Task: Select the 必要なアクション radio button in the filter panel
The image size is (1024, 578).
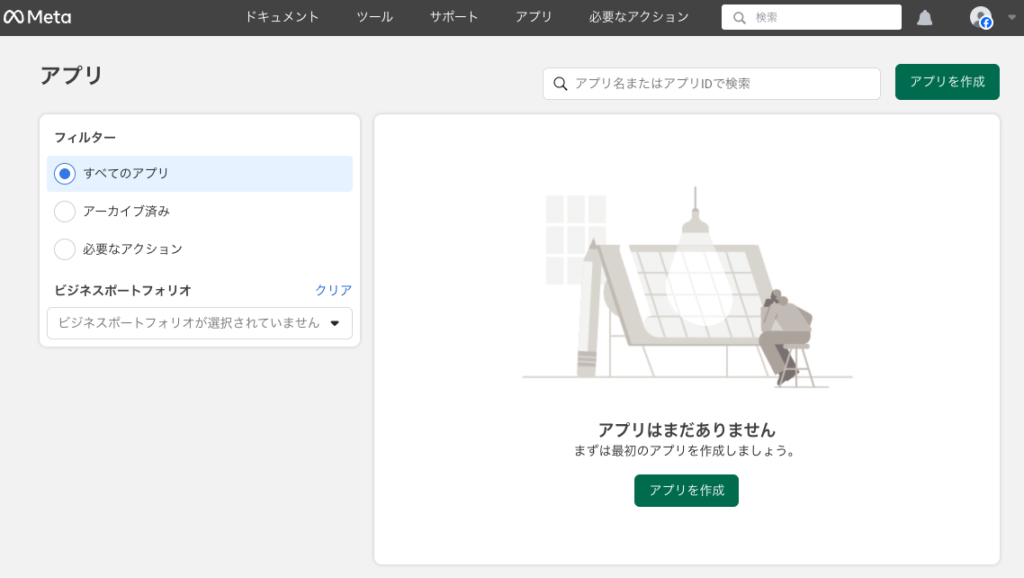Action: (x=65, y=249)
